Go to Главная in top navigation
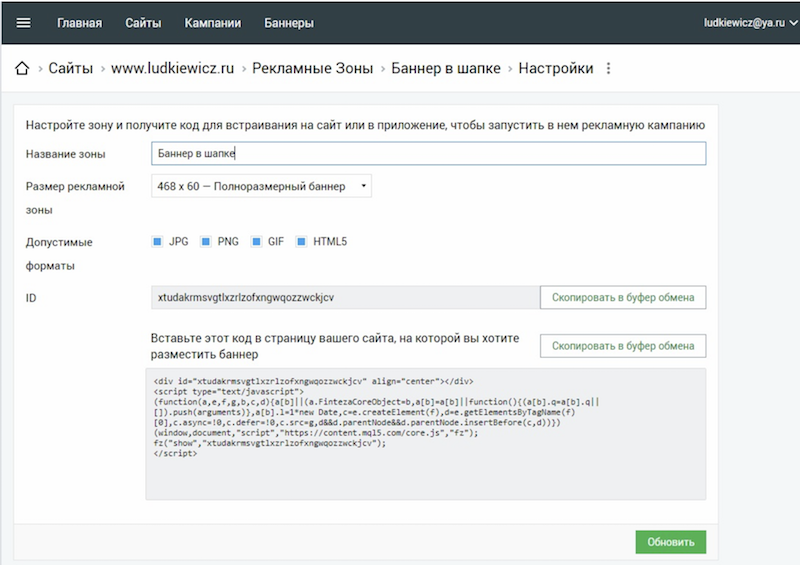The width and height of the screenshot is (800, 565). pyautogui.click(x=80, y=23)
